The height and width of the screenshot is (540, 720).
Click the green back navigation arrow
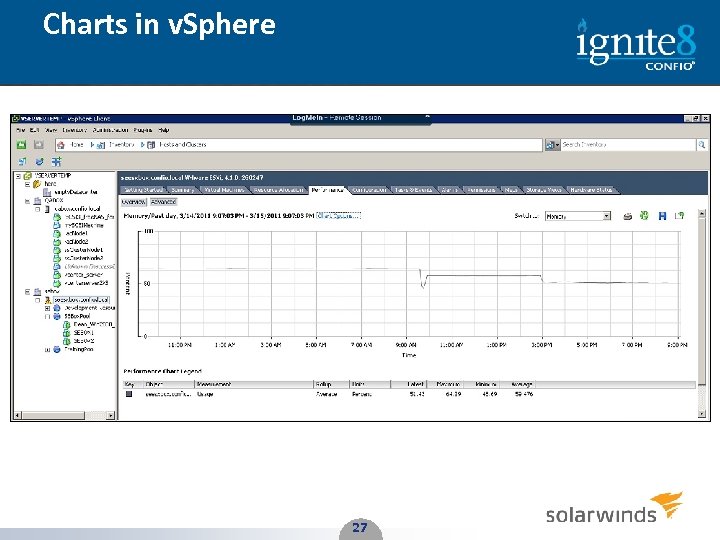pos(22,145)
